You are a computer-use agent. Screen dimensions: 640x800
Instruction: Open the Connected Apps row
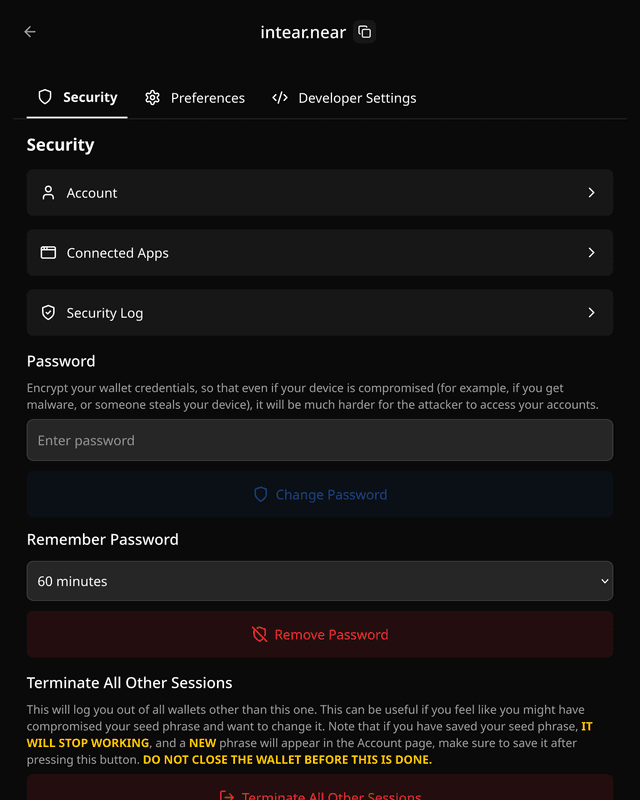point(320,253)
